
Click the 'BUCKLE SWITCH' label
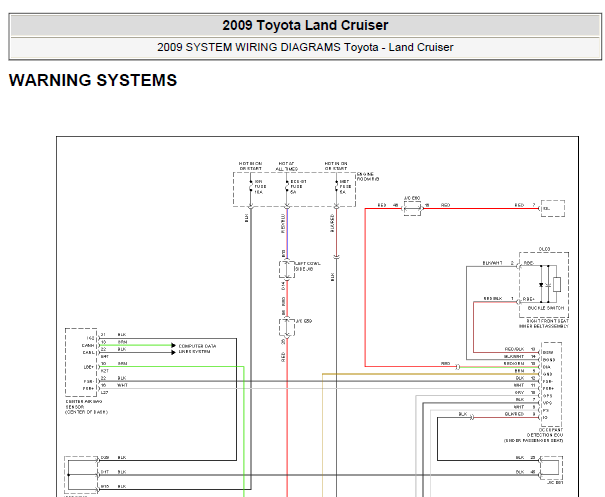click(x=546, y=308)
